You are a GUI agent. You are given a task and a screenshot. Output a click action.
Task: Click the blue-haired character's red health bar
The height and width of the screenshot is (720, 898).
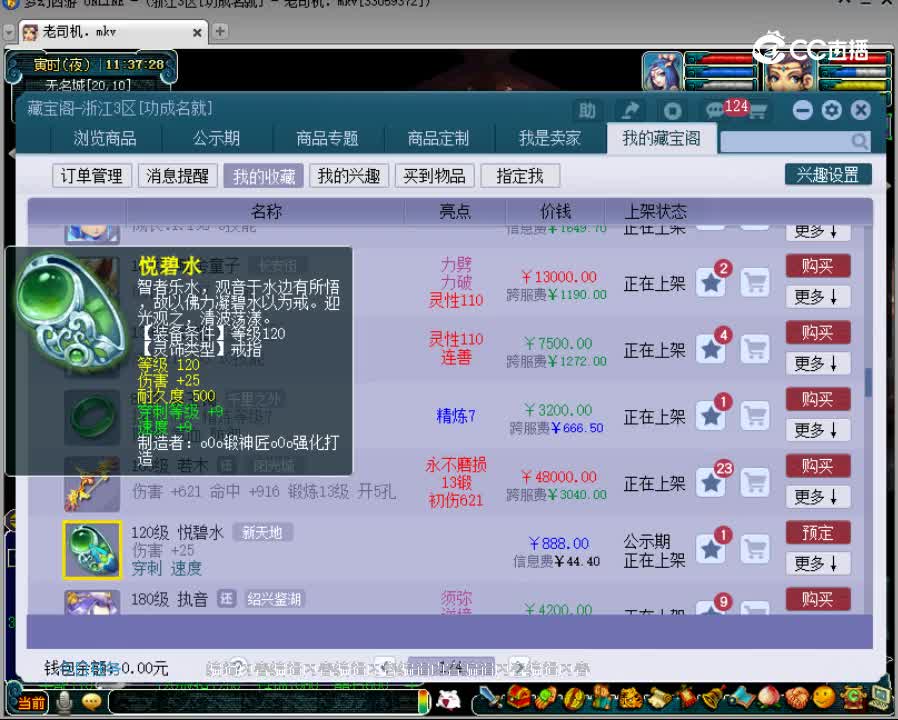point(720,58)
